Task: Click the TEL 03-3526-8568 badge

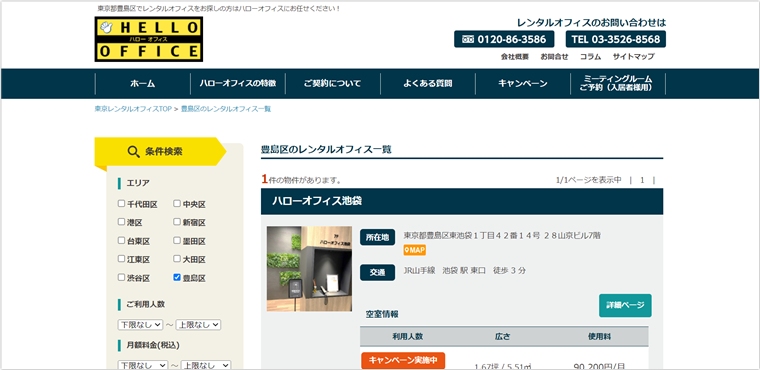Action: click(x=616, y=39)
